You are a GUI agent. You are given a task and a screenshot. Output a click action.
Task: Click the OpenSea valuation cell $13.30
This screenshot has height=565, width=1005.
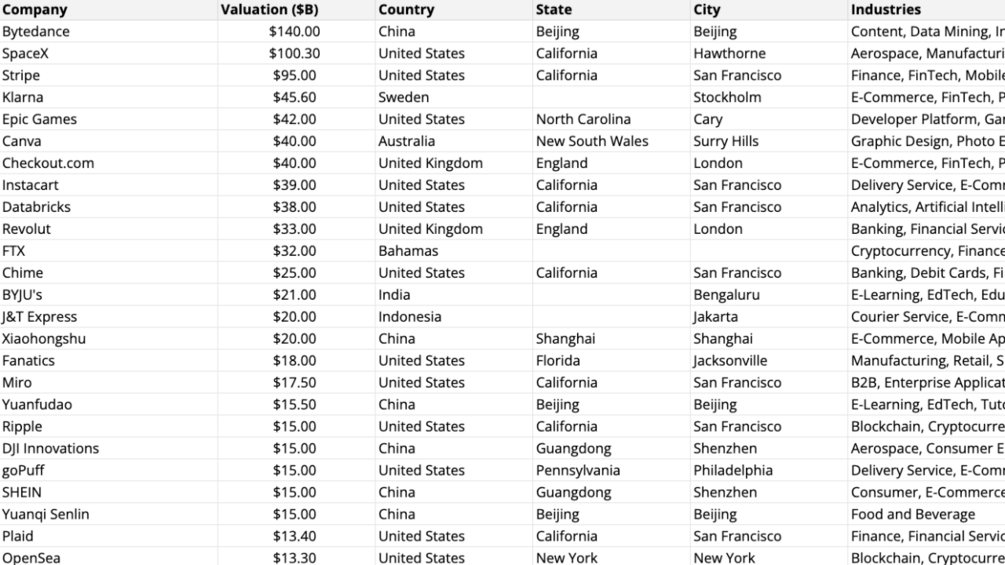tap(296, 557)
